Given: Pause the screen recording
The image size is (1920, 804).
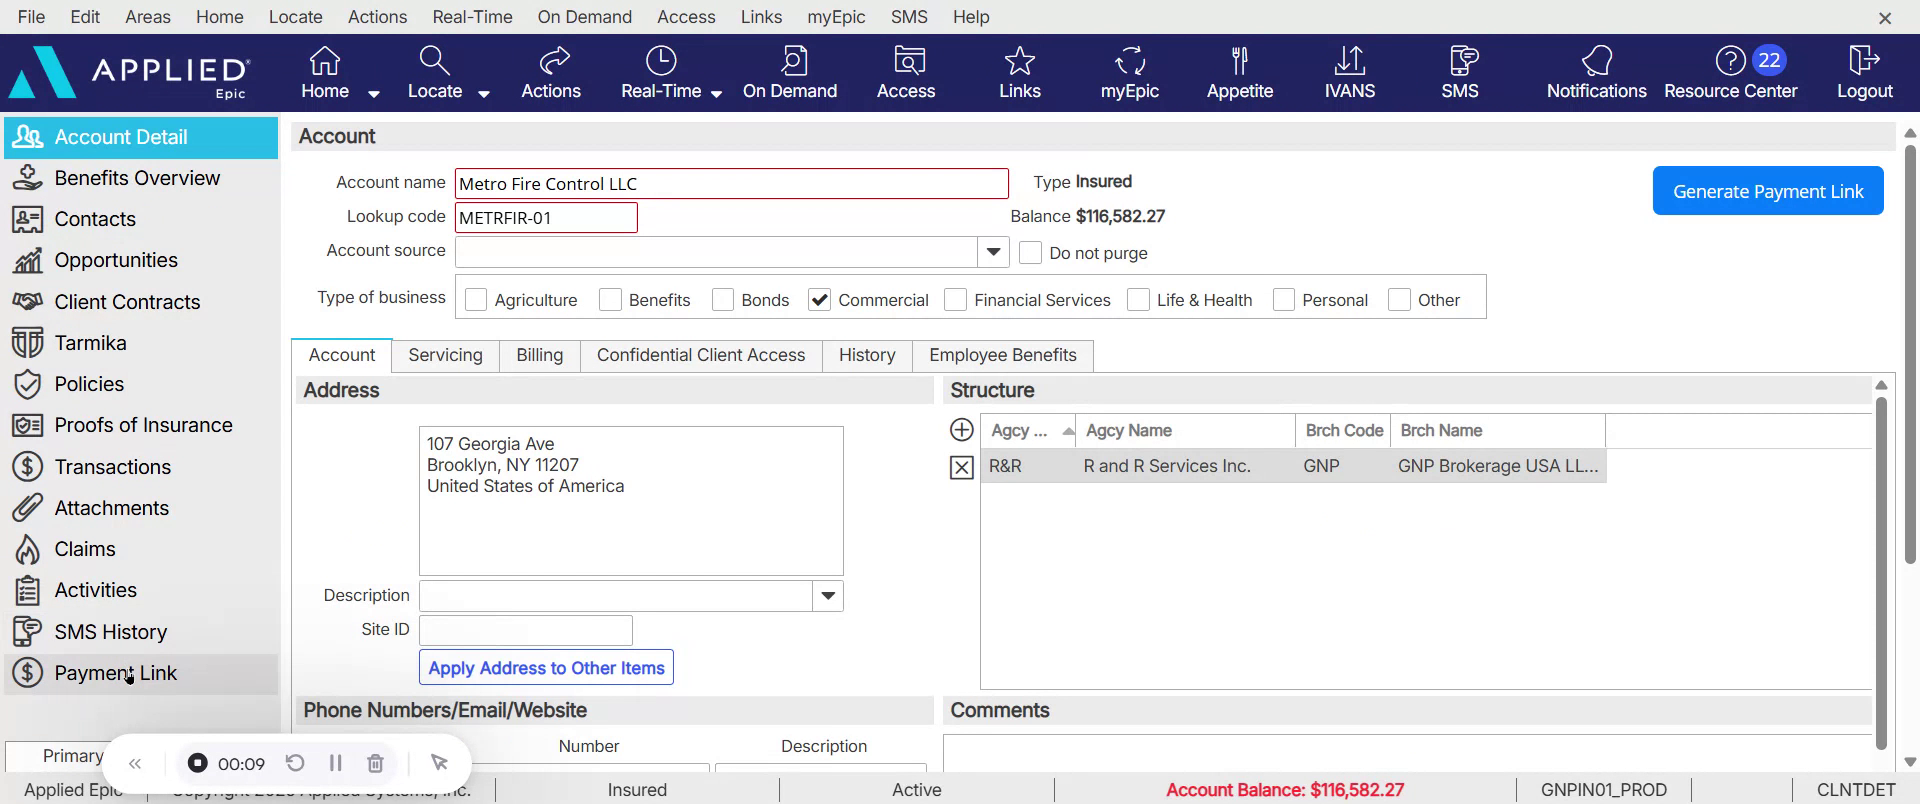Looking at the screenshot, I should 335,763.
